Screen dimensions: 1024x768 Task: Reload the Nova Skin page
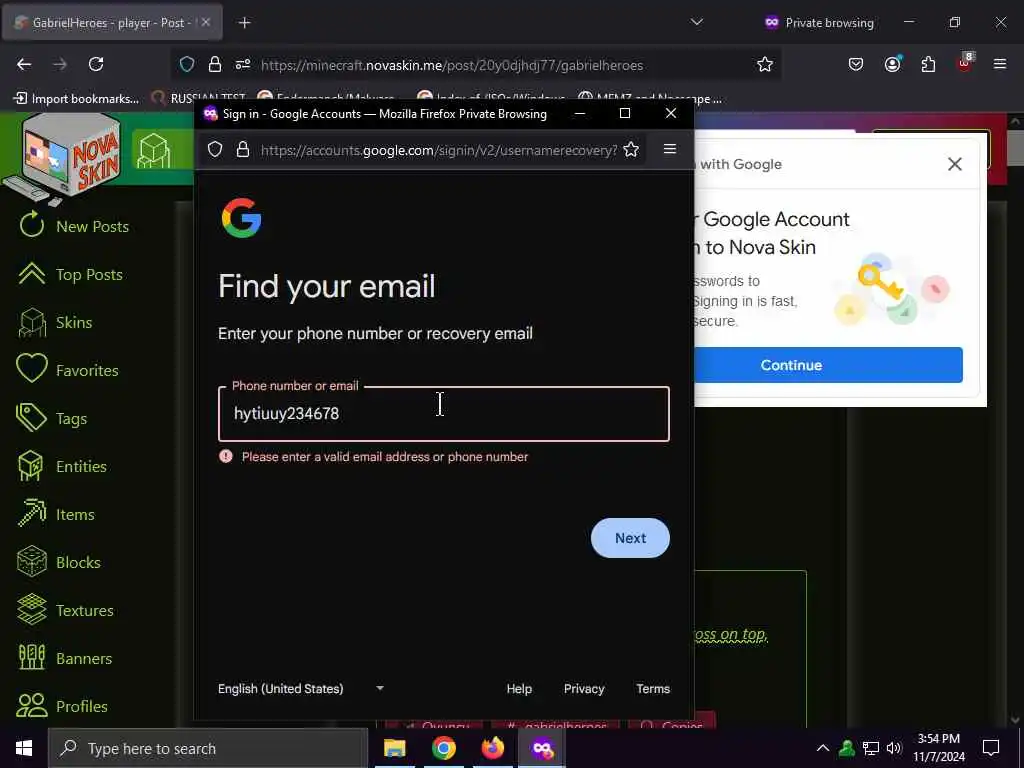pos(96,64)
